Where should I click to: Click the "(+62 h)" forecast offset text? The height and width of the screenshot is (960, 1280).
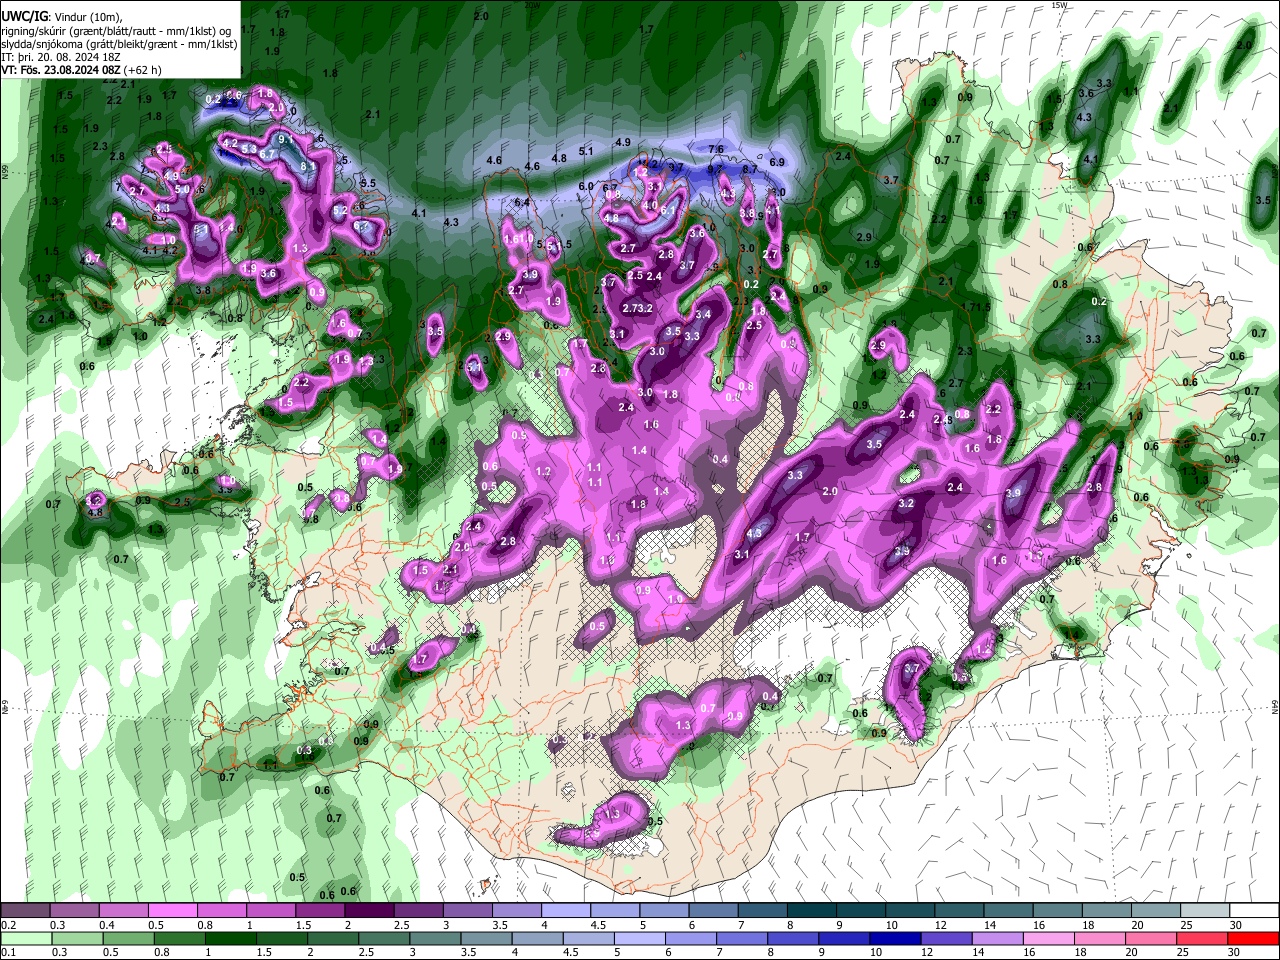point(145,70)
